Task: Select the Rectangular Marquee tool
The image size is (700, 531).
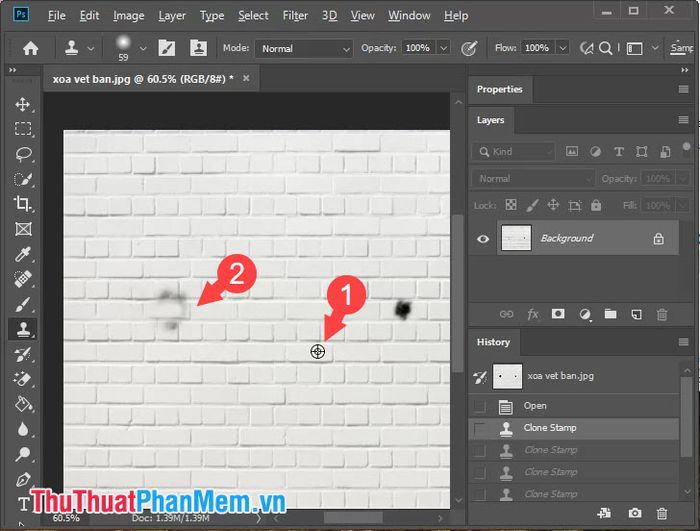Action: coord(23,129)
